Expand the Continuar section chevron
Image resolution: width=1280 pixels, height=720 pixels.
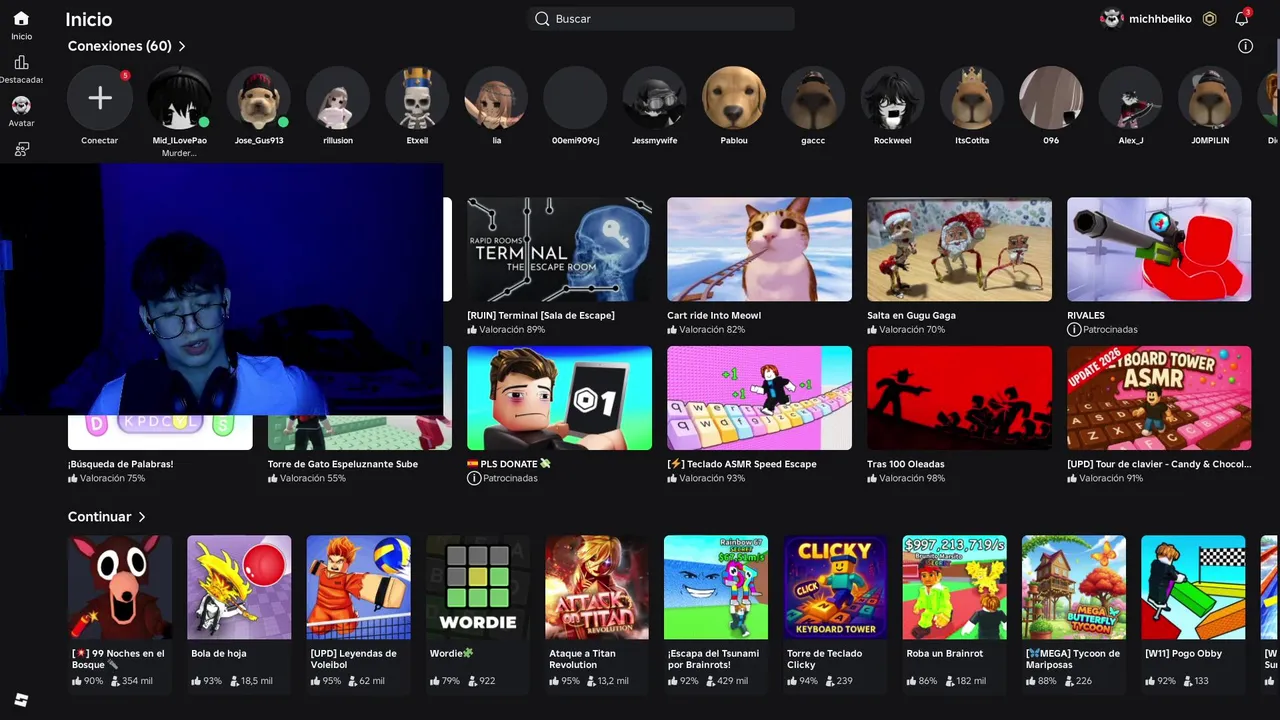point(142,517)
